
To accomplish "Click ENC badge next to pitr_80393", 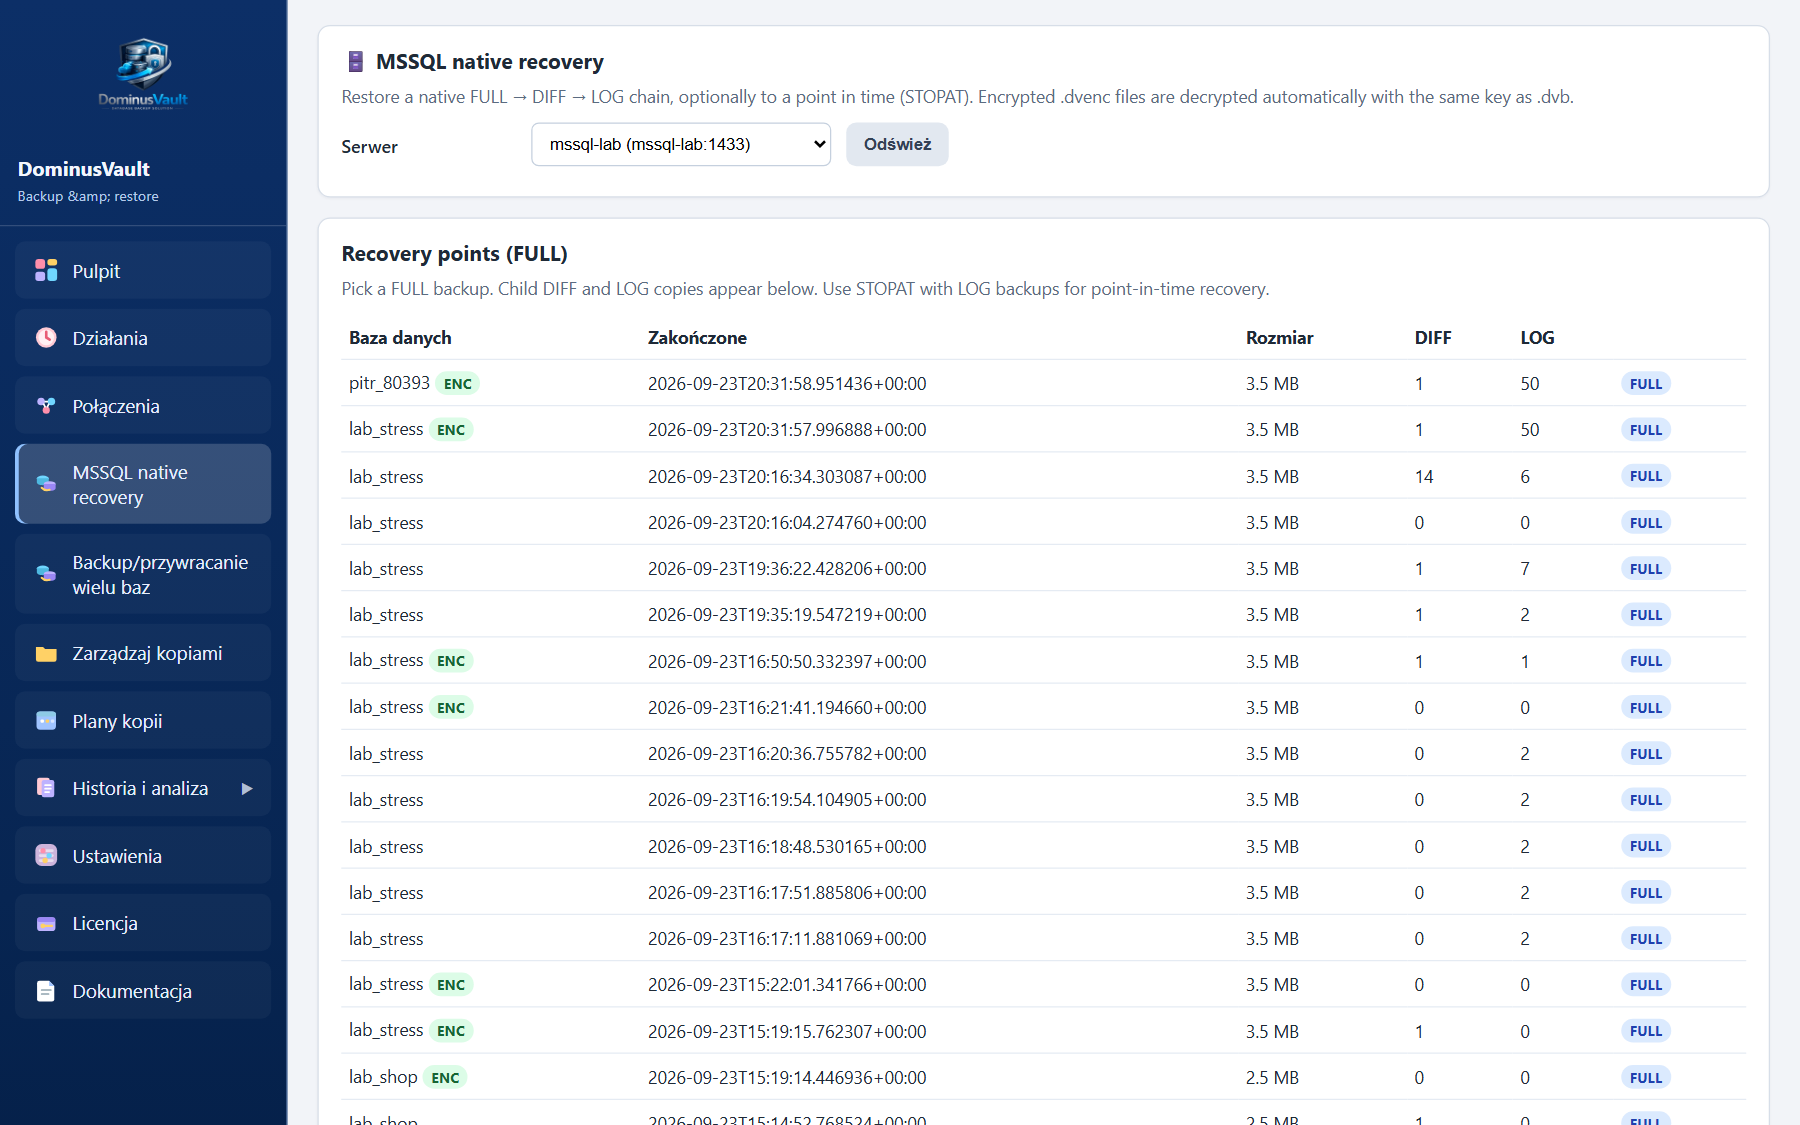I will point(458,384).
